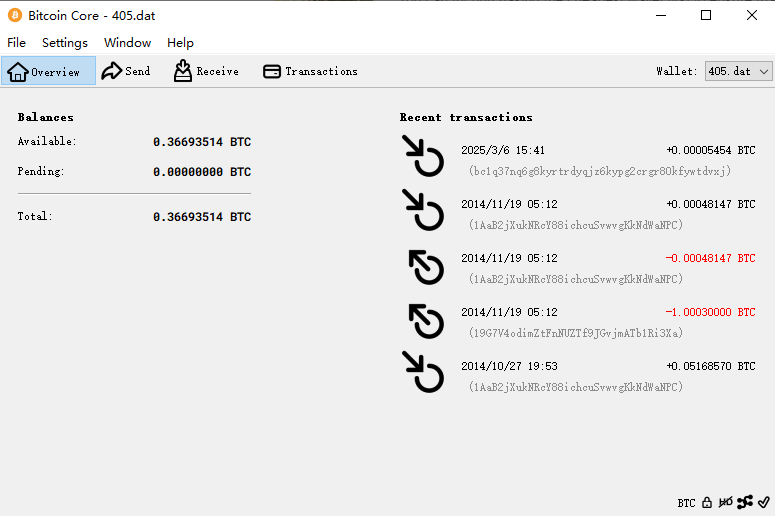Open the Window menu

click(x=127, y=43)
